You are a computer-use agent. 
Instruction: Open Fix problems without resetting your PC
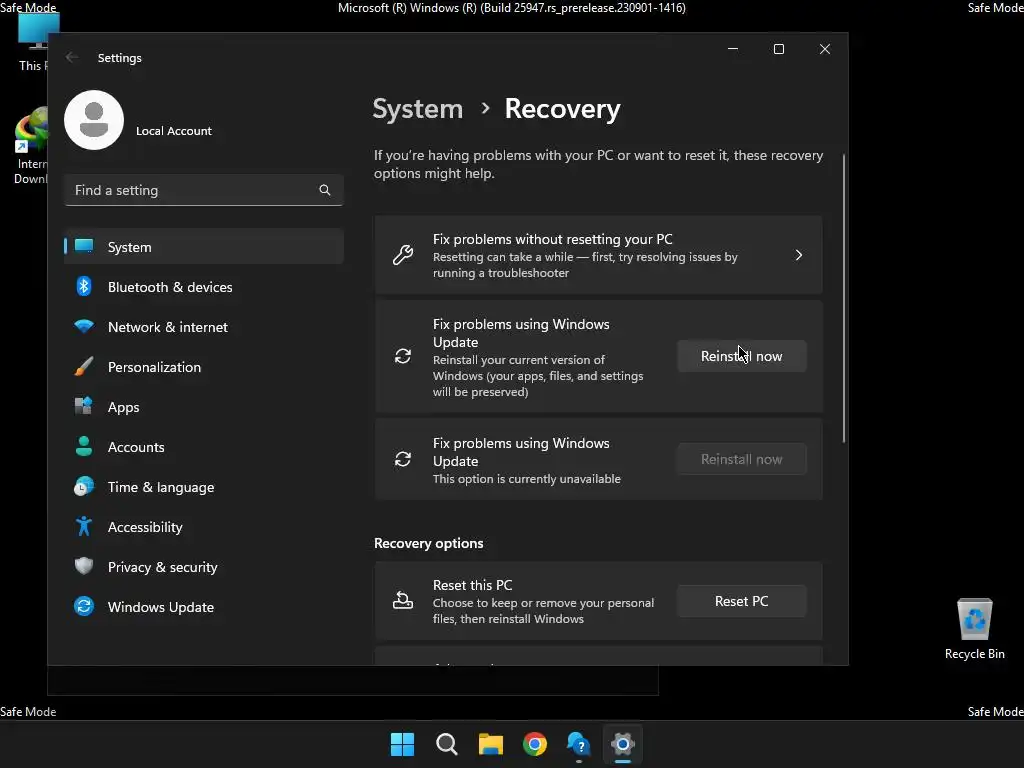[x=599, y=255]
